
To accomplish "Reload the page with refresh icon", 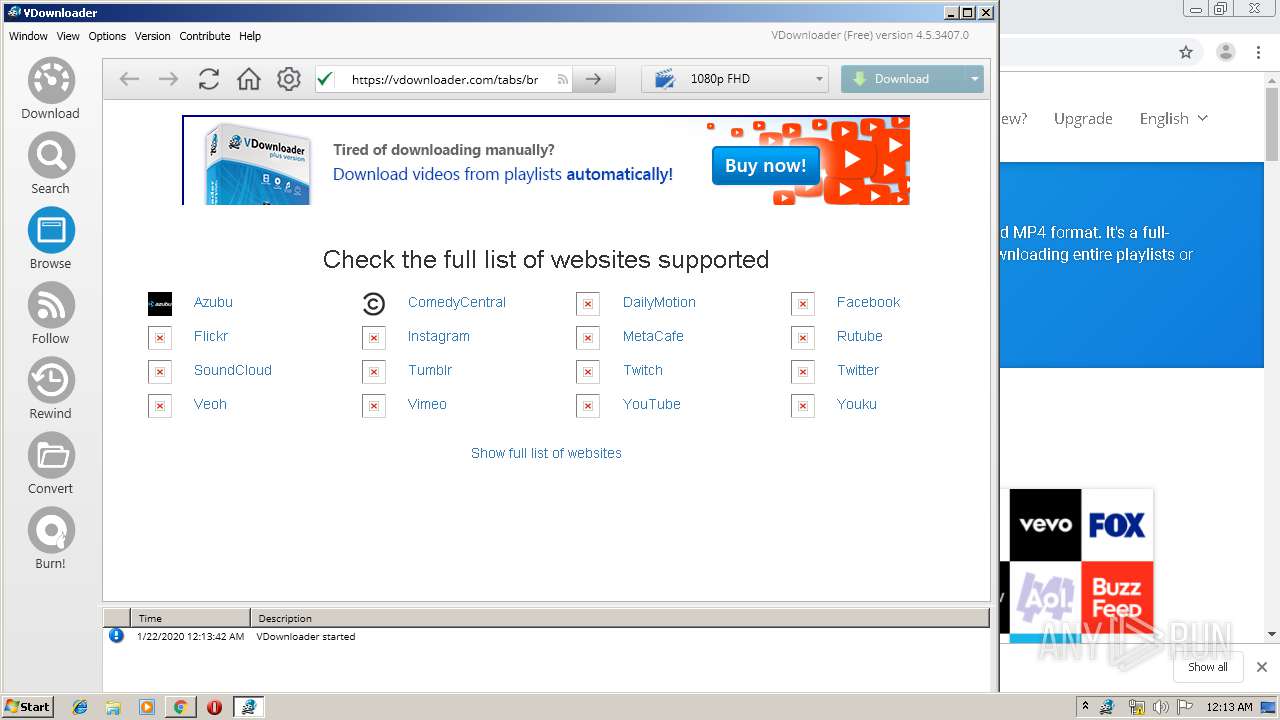I will coord(209,79).
